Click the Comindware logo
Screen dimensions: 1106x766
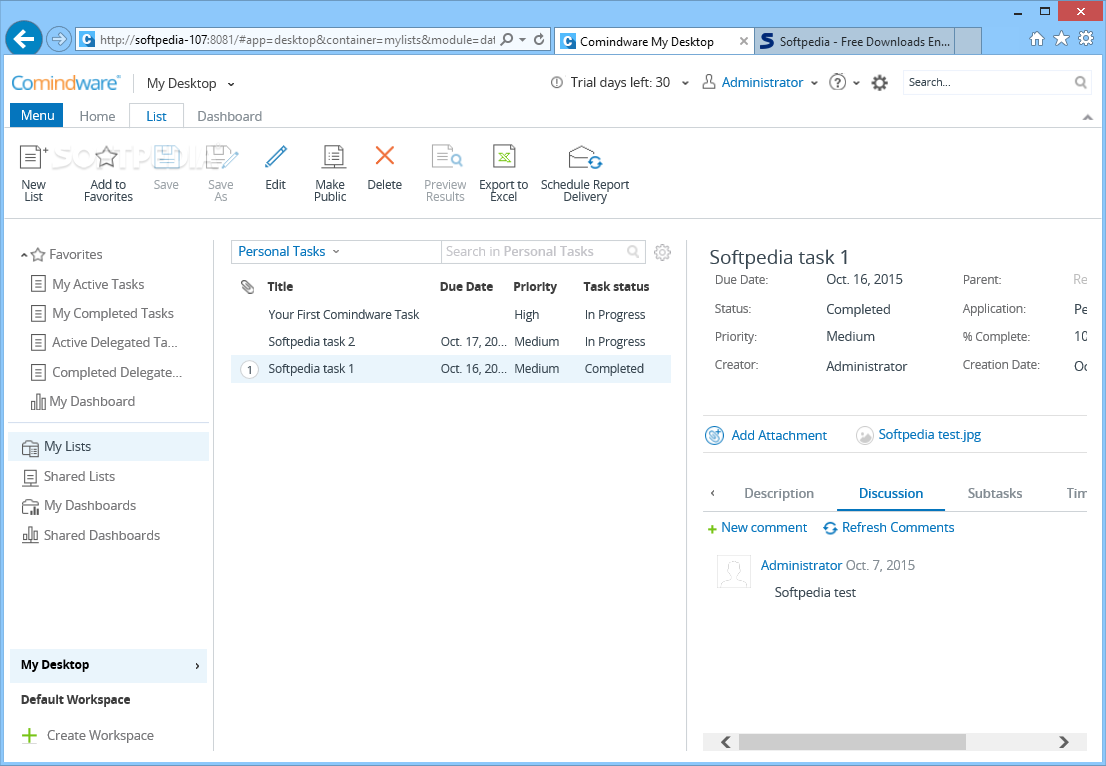click(x=66, y=83)
